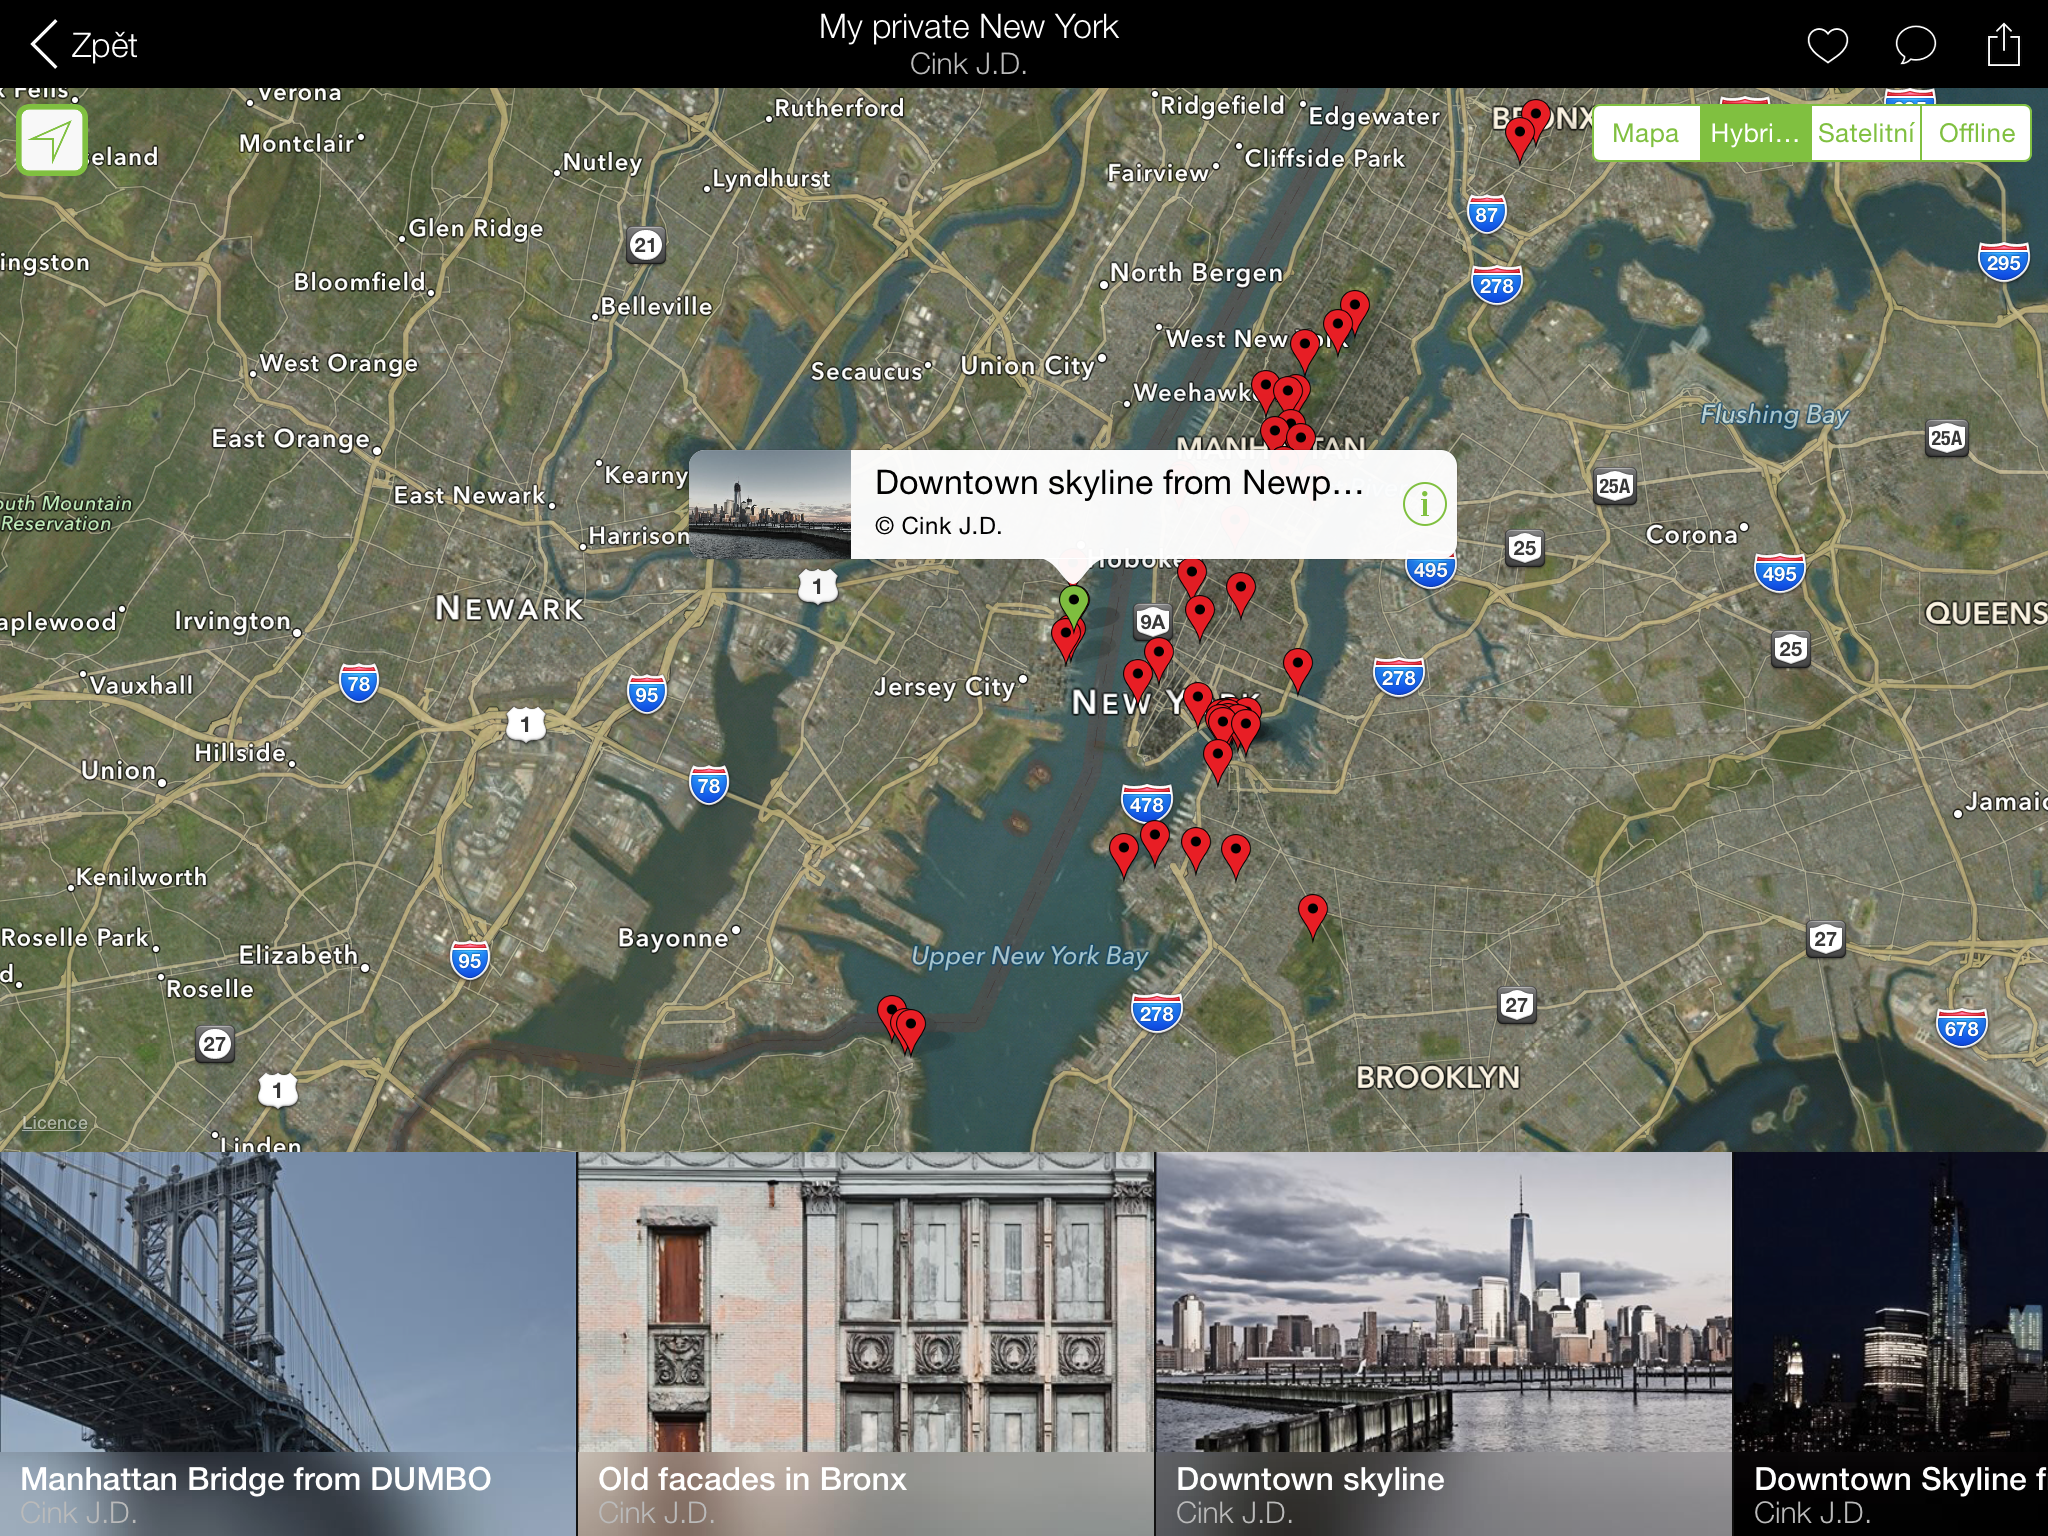Enable Offline map mode
Screen dimensions: 2048x1536
click(1976, 133)
